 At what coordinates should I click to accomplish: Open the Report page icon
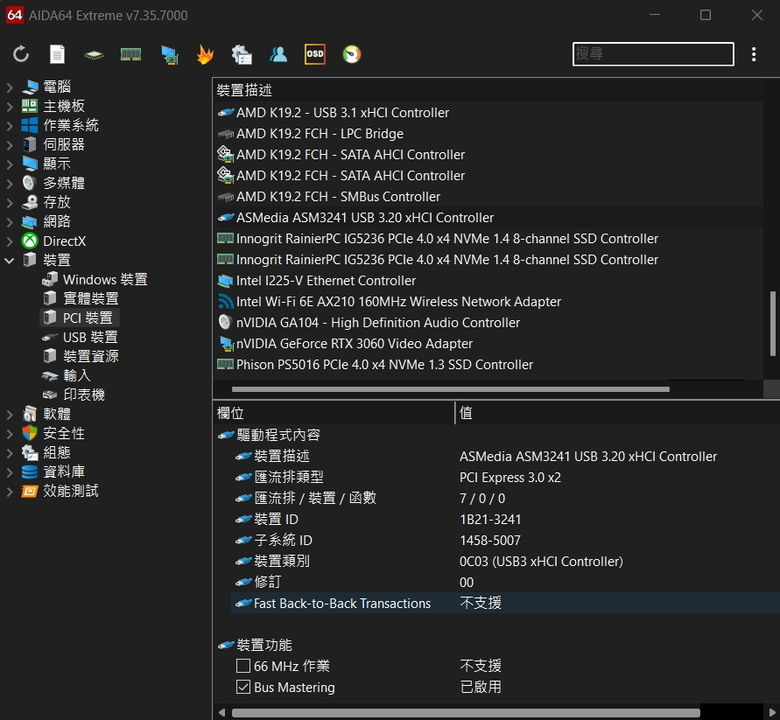[x=57, y=54]
